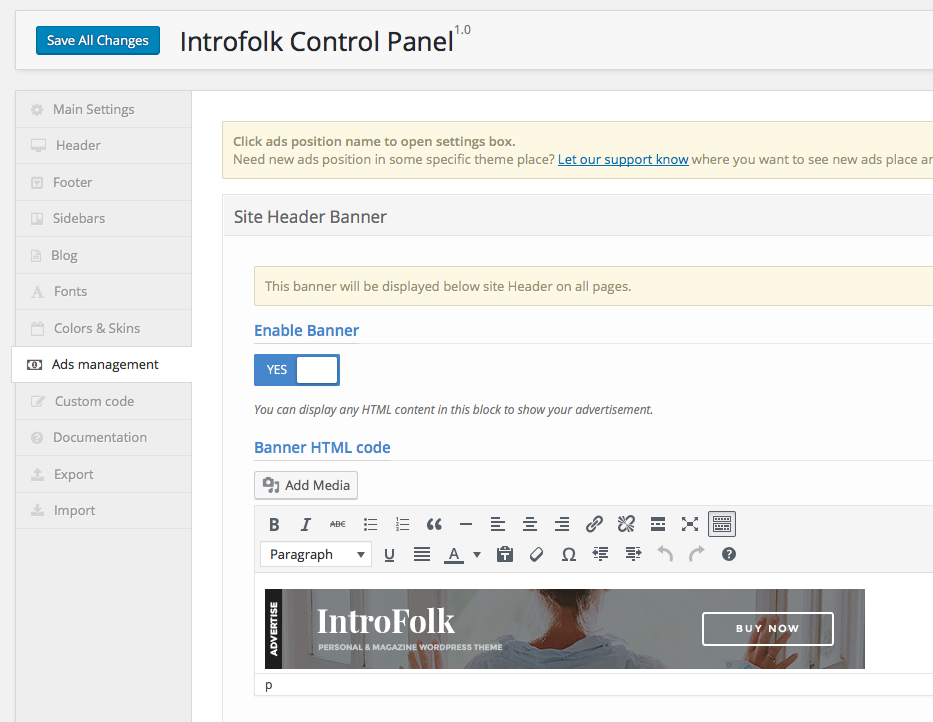Click the insert/edit link icon

[594, 524]
